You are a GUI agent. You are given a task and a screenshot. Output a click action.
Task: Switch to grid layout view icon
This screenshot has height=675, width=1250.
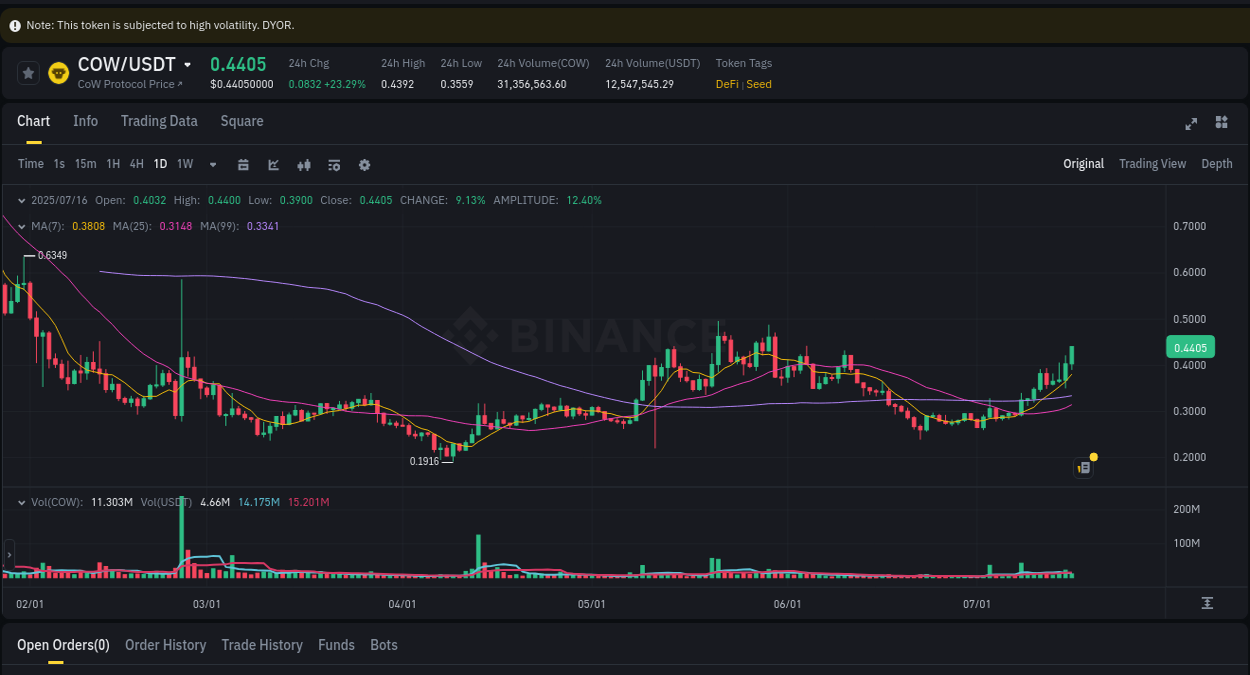(x=1221, y=122)
